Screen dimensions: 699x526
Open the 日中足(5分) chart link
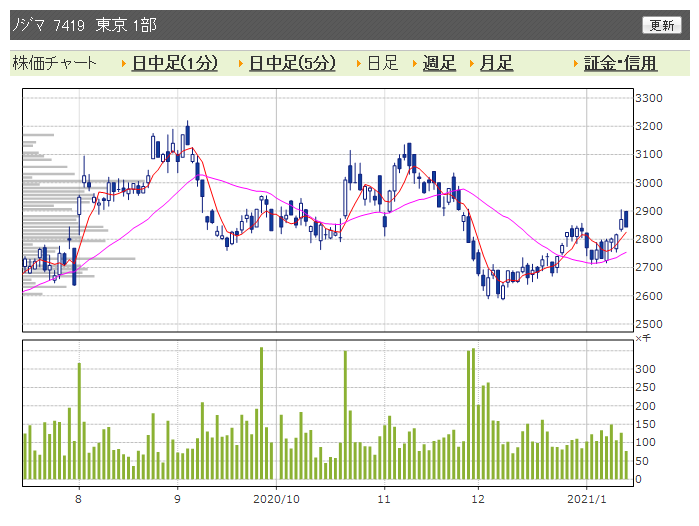coord(292,63)
